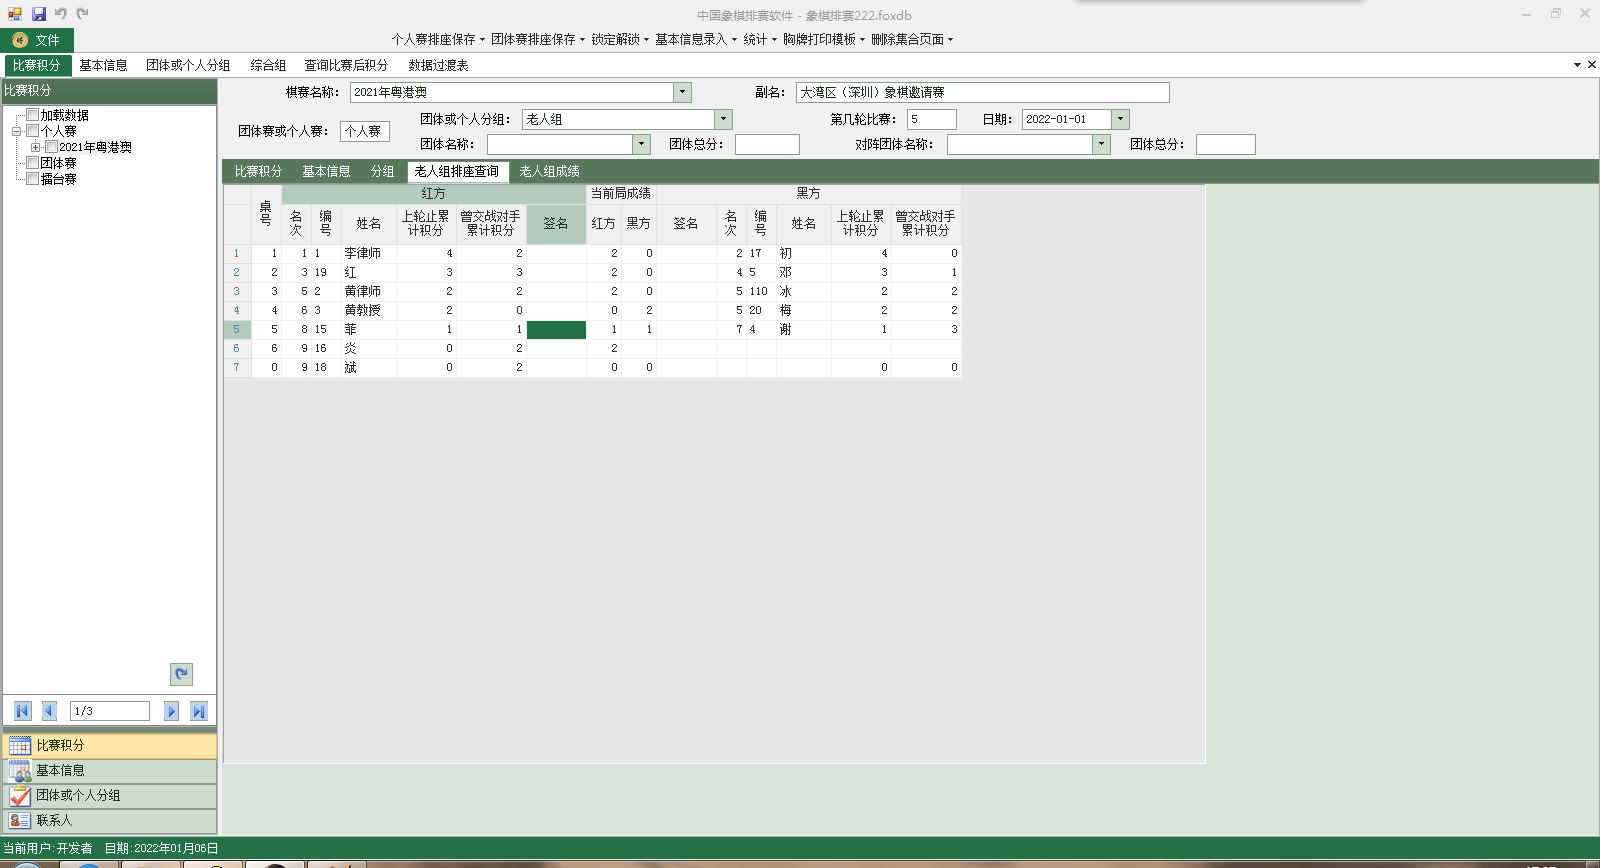
Task: Switch to 老人组成绩 tab
Action: (x=549, y=172)
